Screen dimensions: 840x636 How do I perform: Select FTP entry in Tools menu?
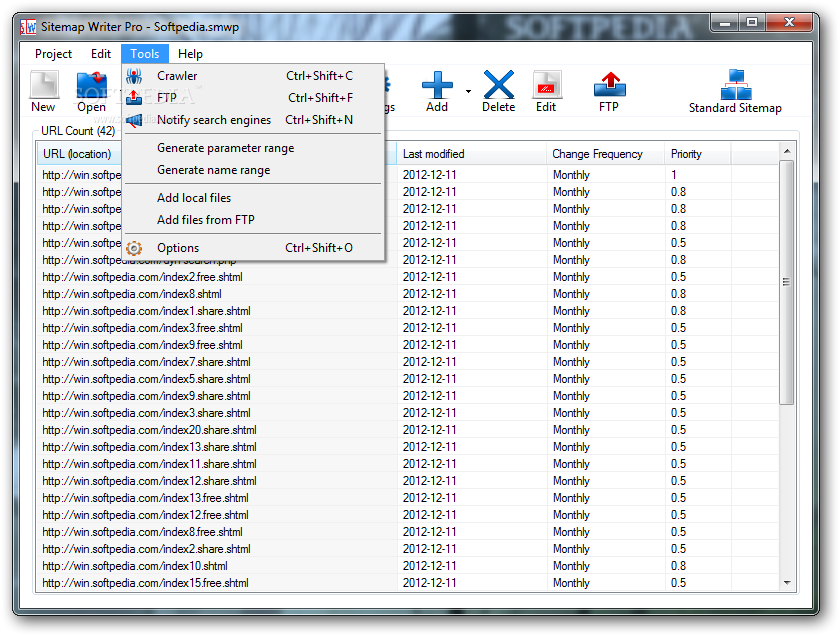coord(253,98)
